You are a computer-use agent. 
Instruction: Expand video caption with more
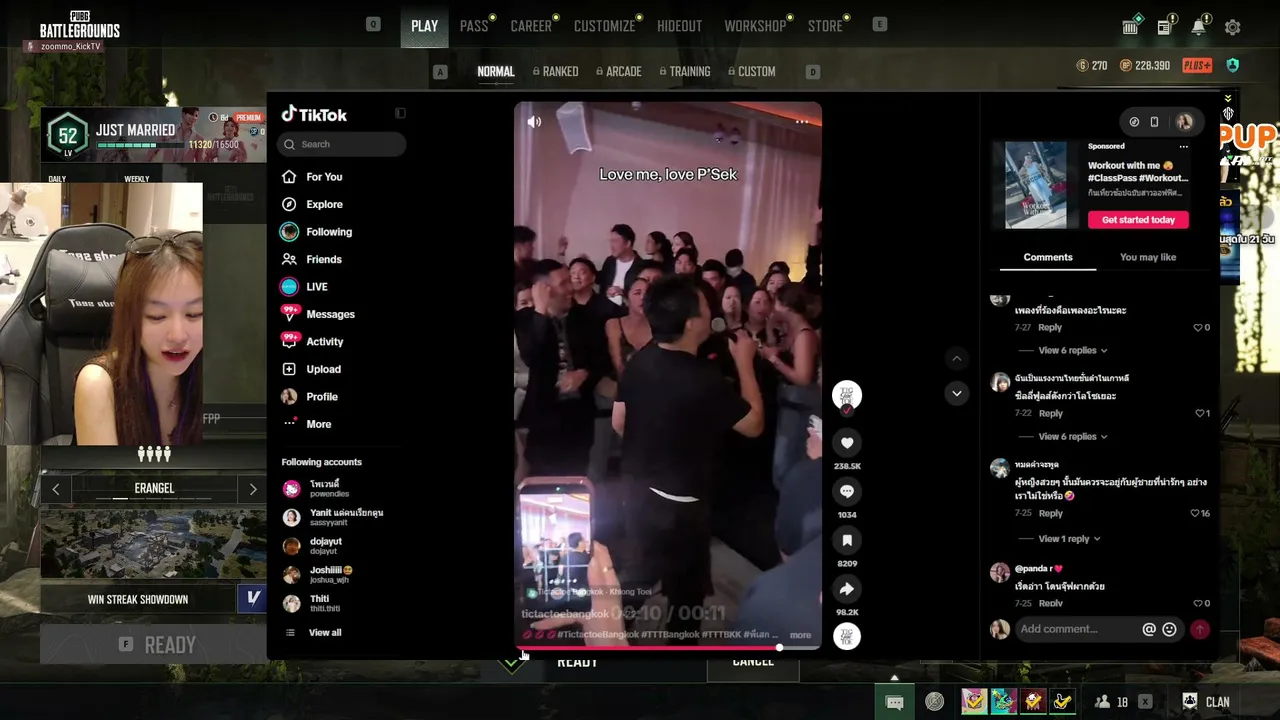pos(800,635)
